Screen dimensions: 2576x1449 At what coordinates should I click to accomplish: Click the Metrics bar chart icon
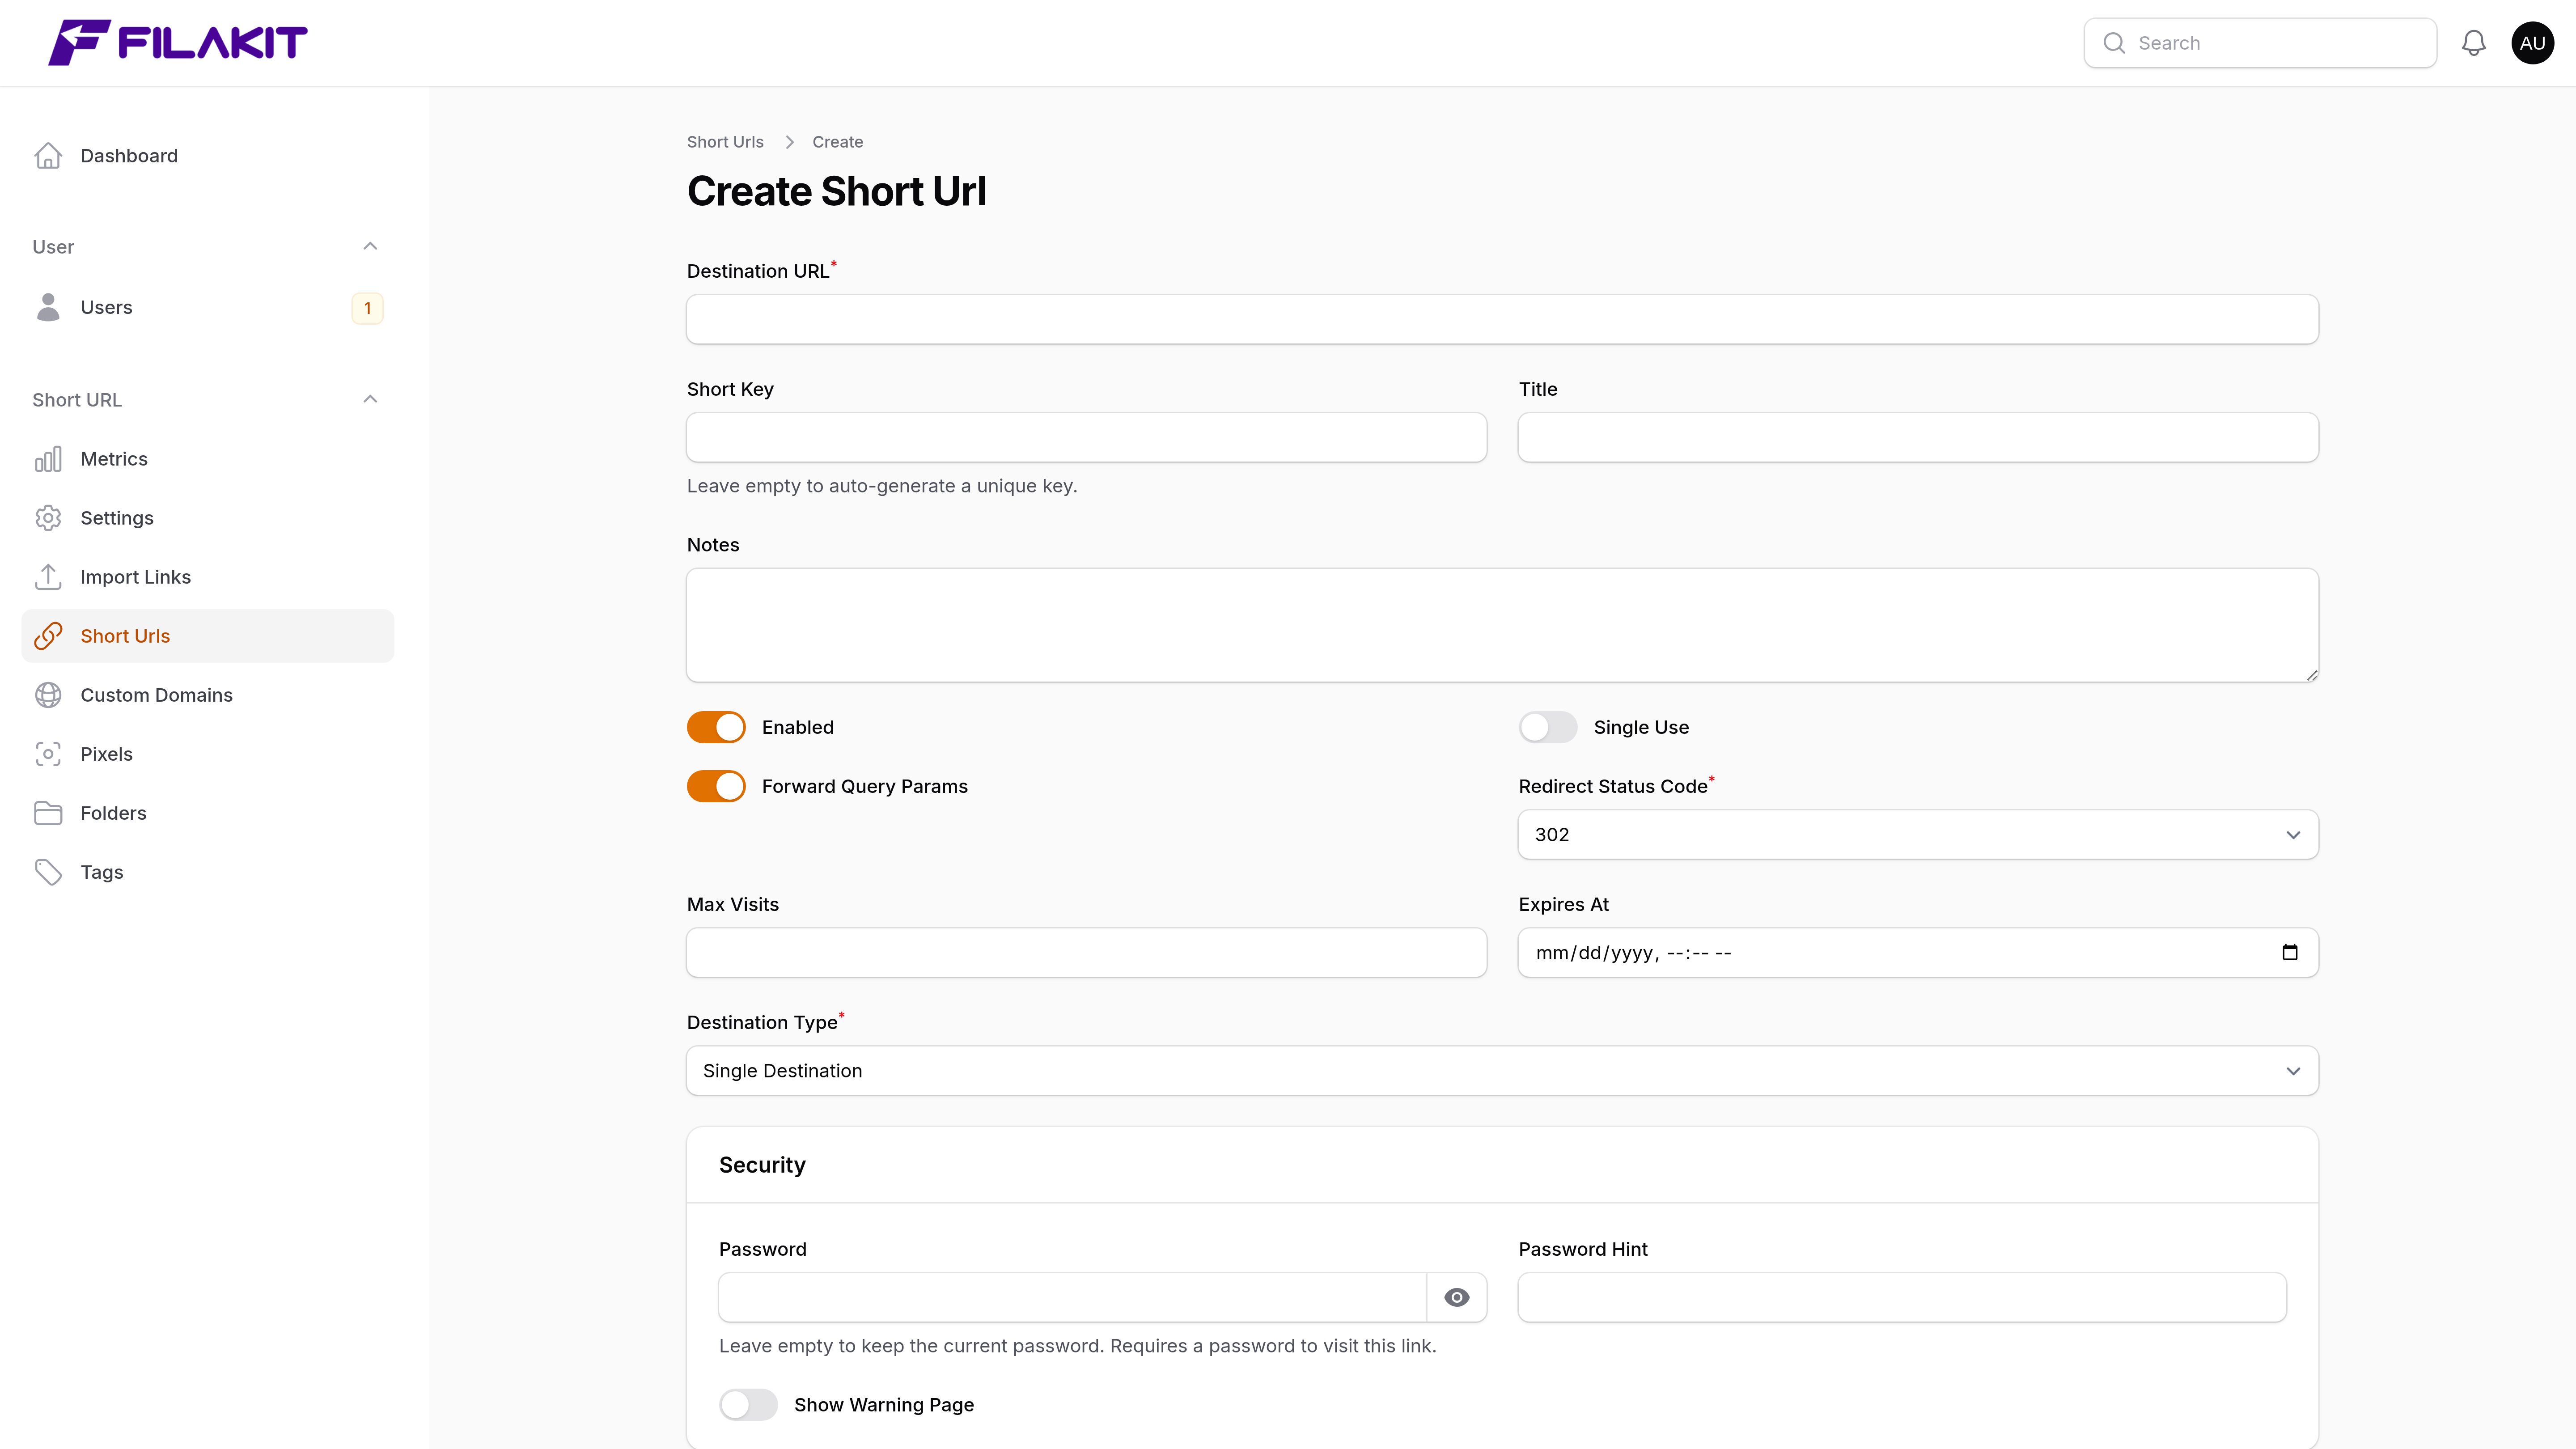48,459
